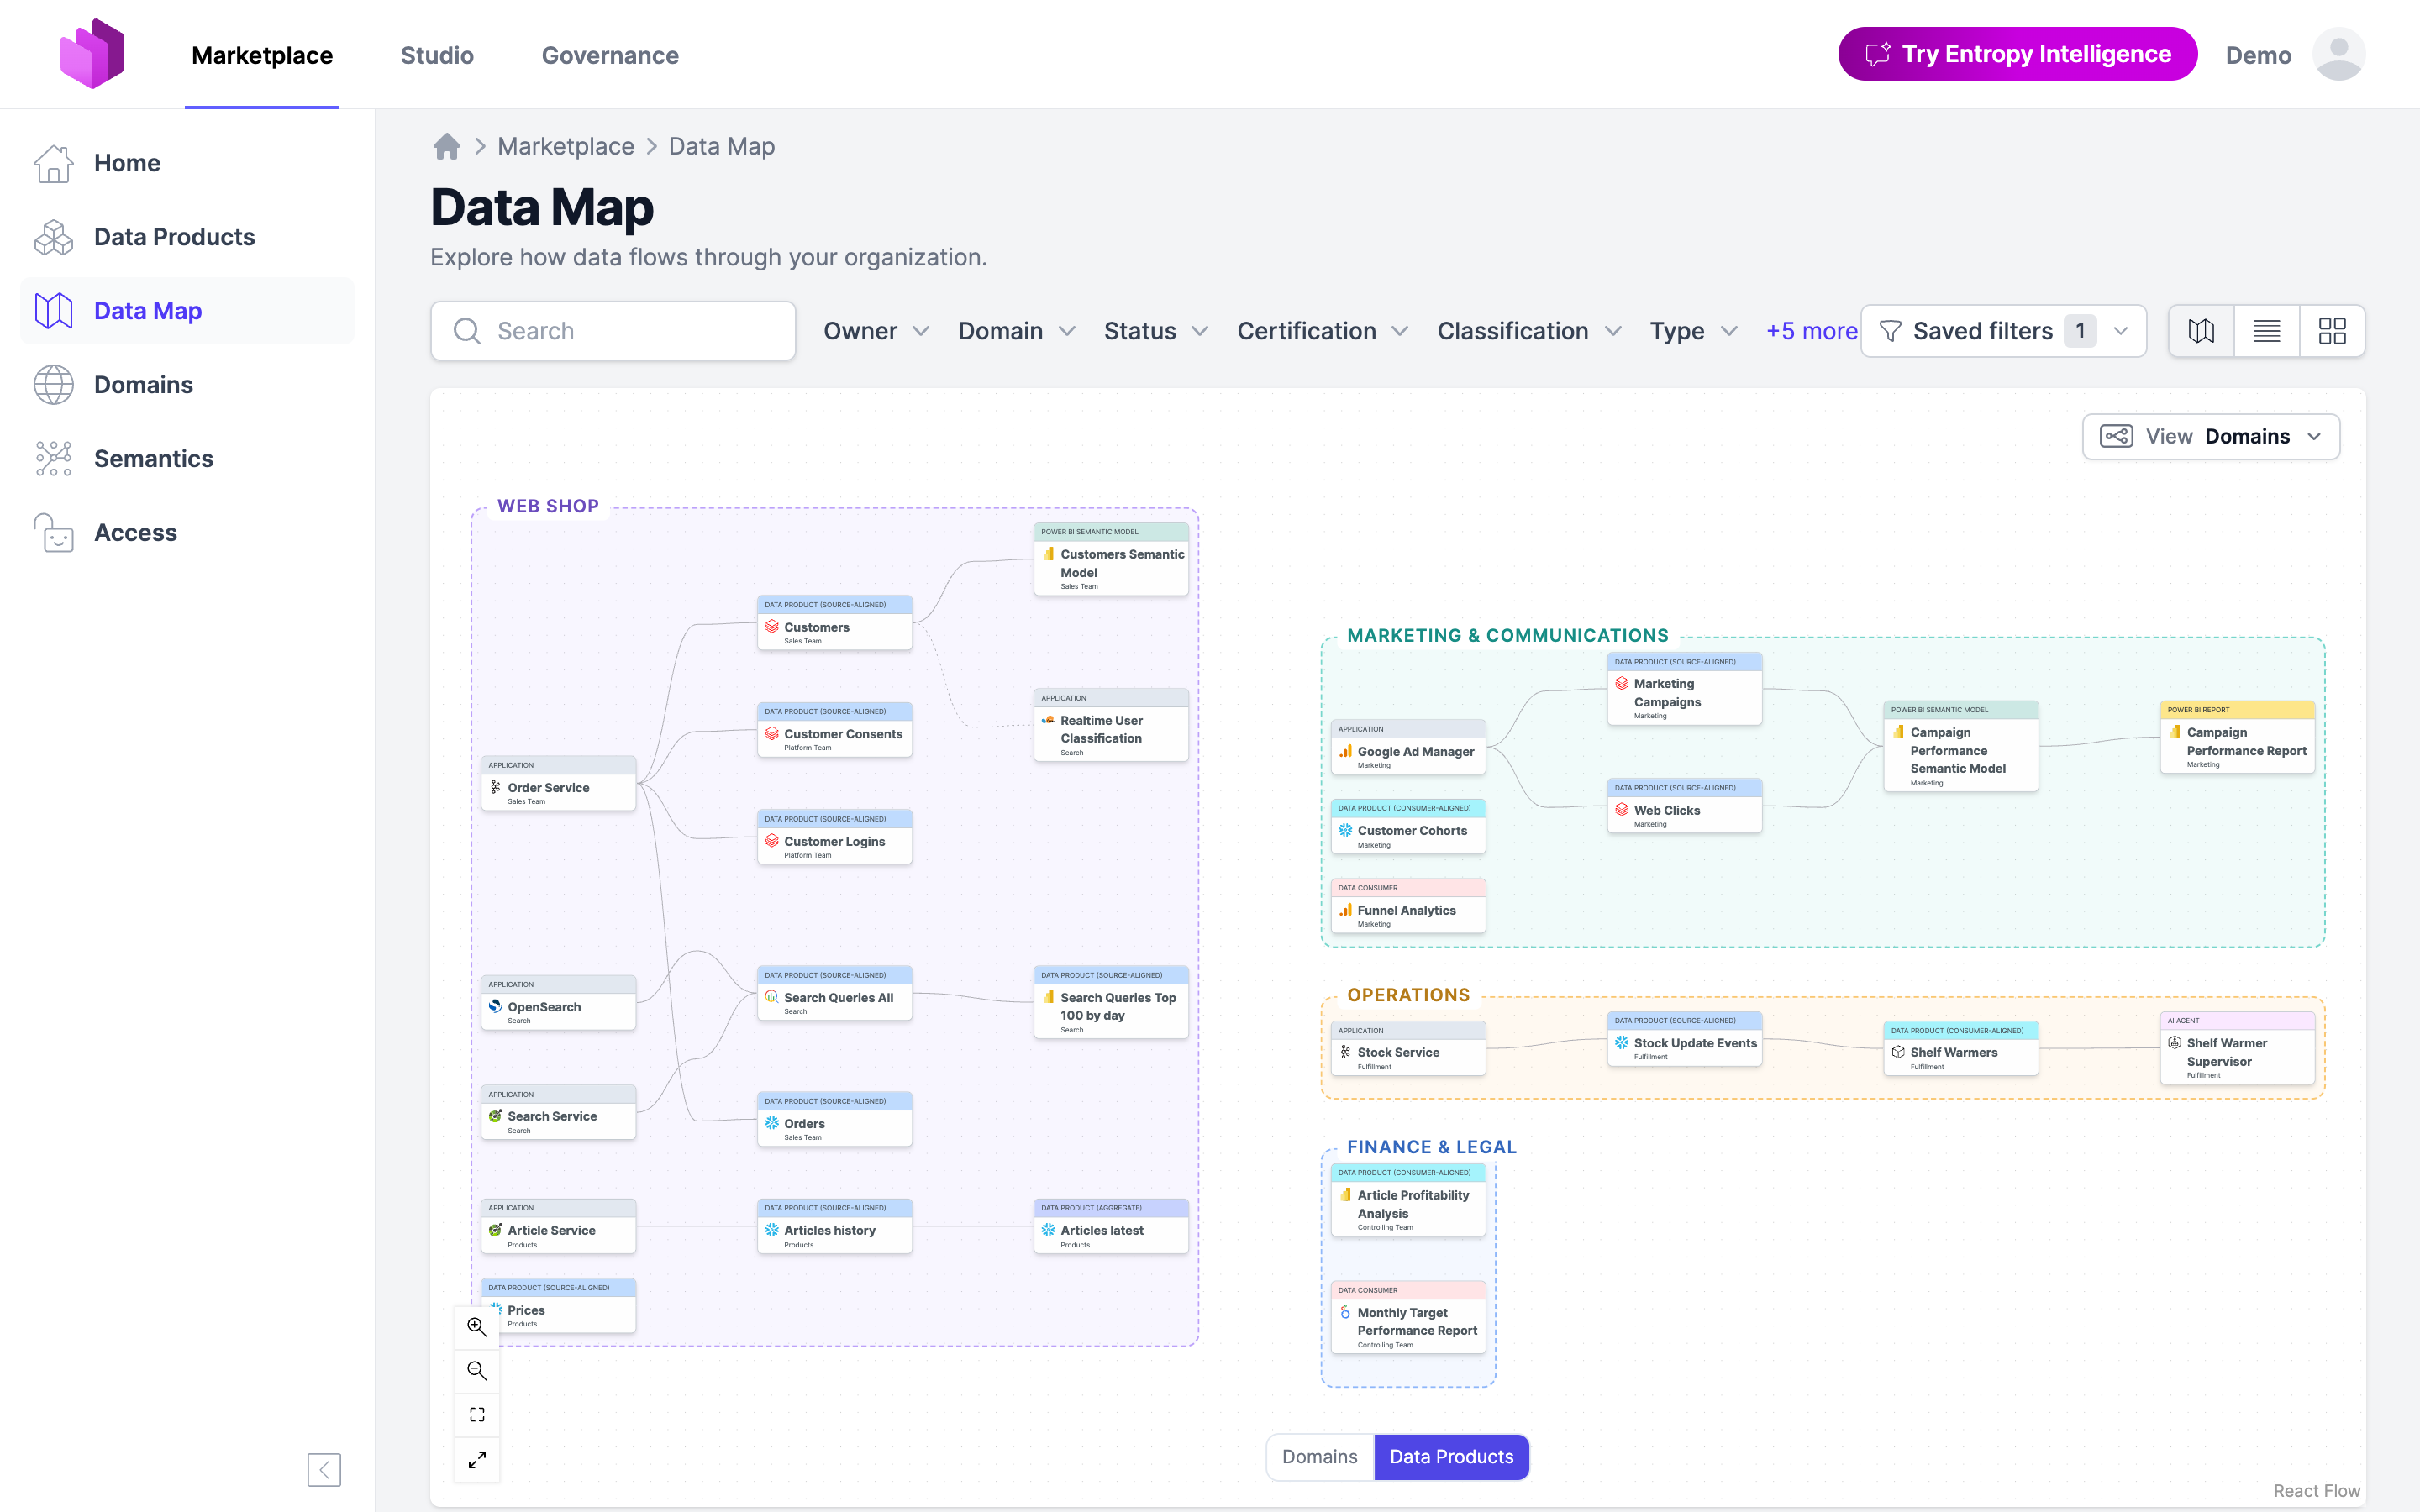2420x1512 pixels.
Task: Click Try Entropy Intelligence button
Action: (2017, 54)
